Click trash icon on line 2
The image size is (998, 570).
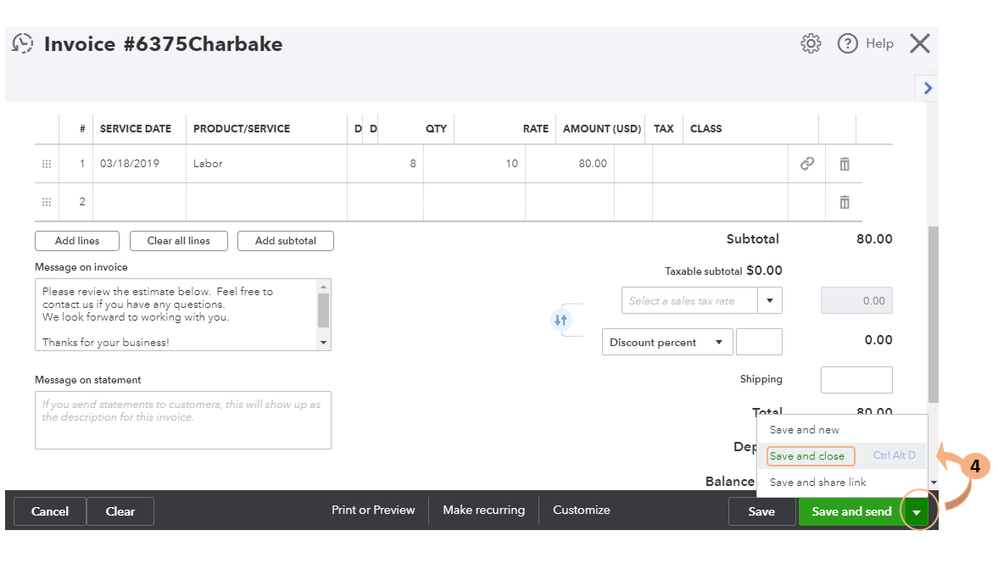click(844, 201)
